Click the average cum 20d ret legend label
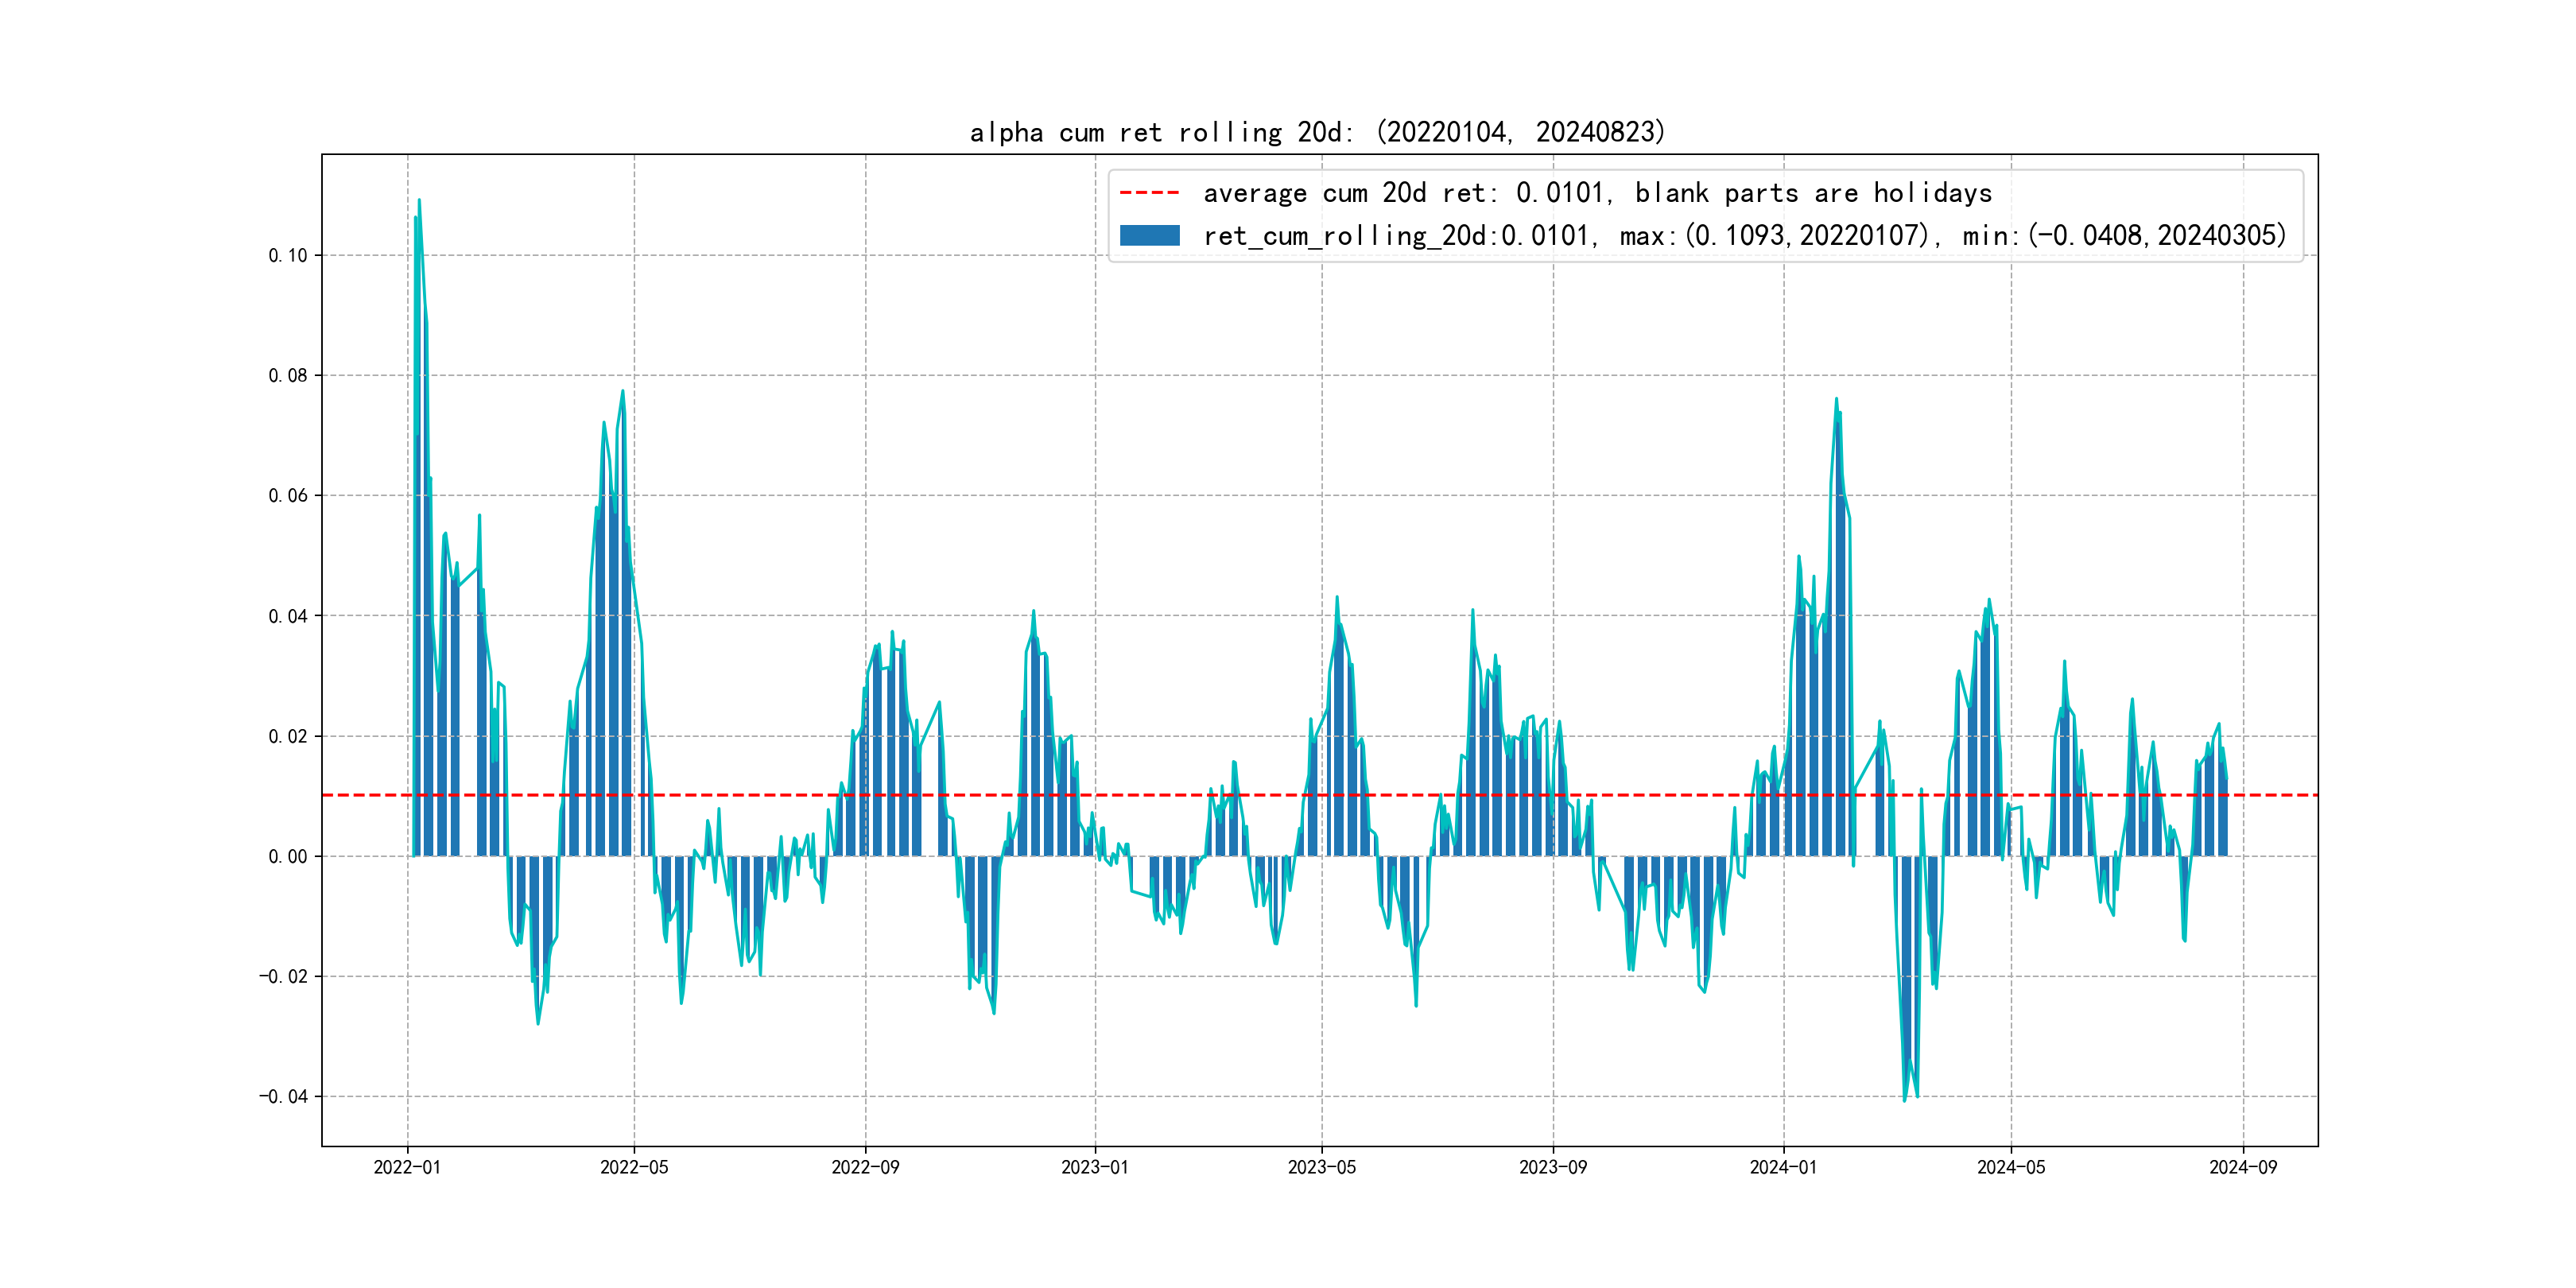 point(1597,193)
